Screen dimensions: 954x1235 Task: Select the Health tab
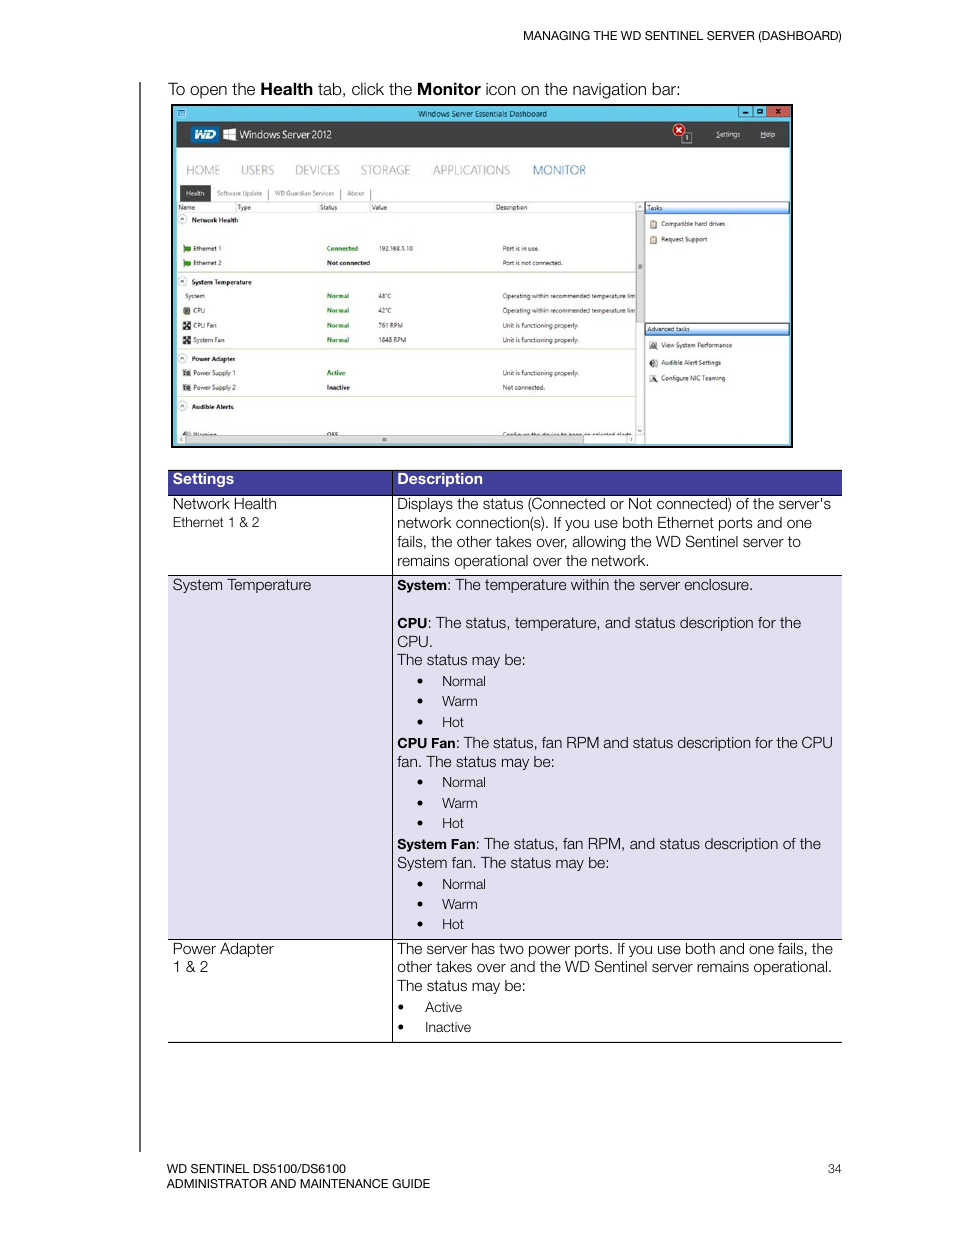click(x=195, y=193)
